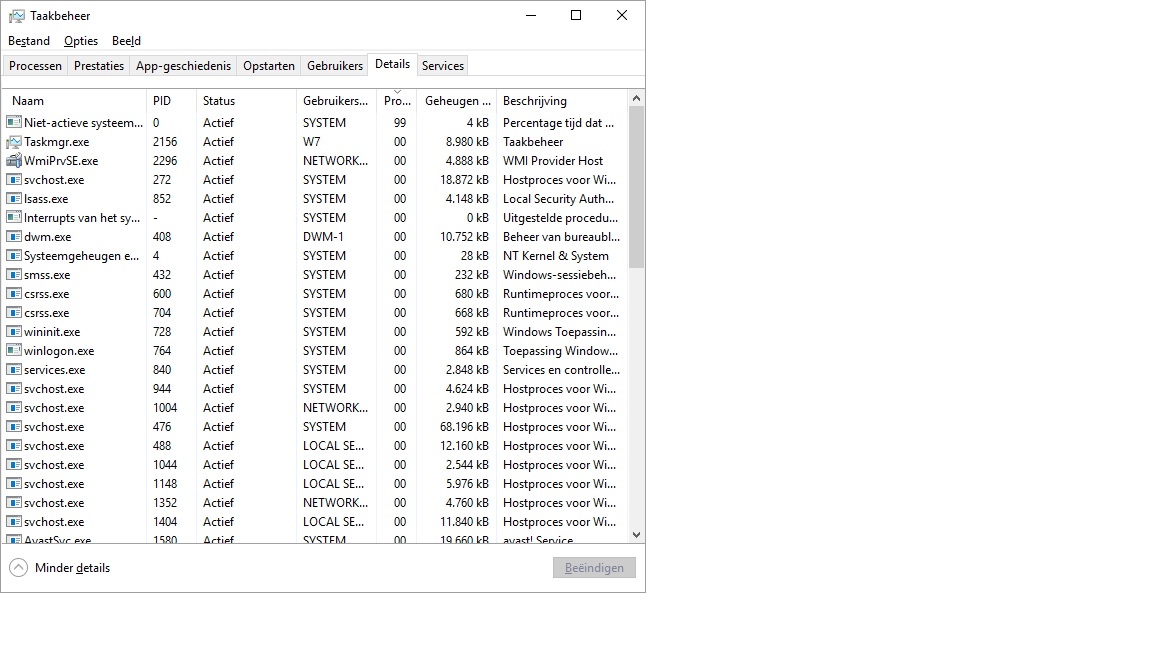Switch to the Prestaties tab
Image resolution: width=1152 pixels, height=648 pixels.
[x=99, y=66]
